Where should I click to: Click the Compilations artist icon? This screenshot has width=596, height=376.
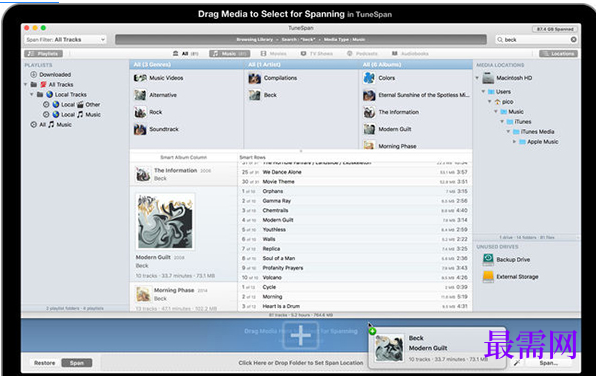tap(254, 78)
